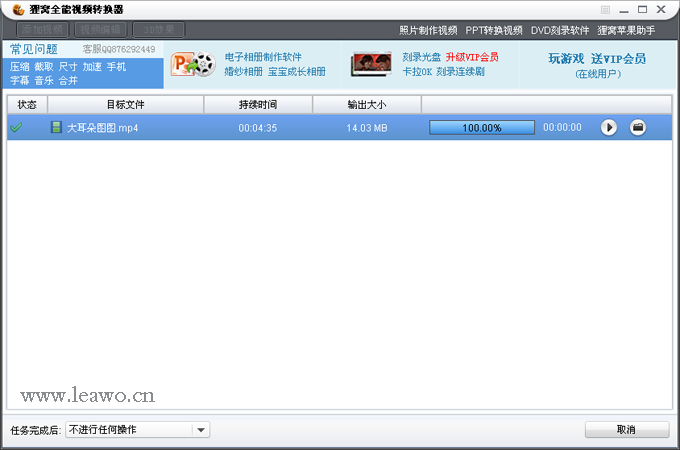680x450 pixels.
Task: Click the red 升级VIP会员 link
Action: 472,57
